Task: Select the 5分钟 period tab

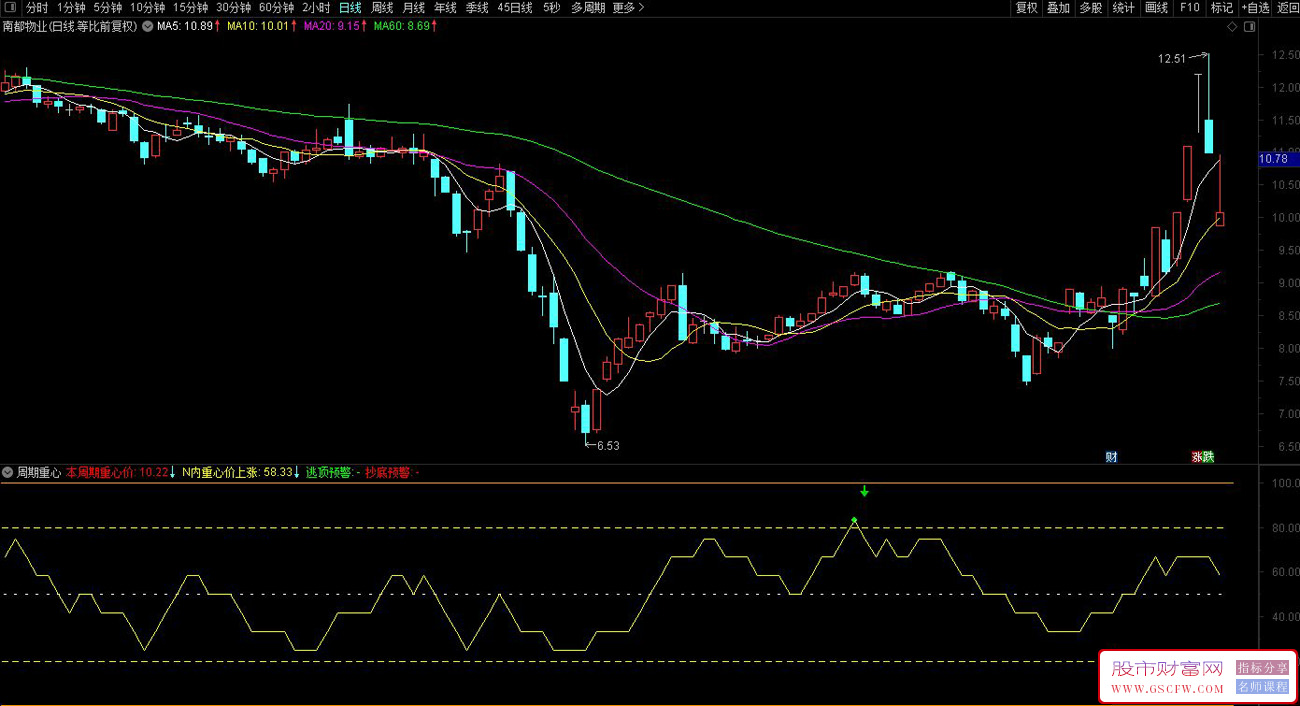Action: [107, 8]
